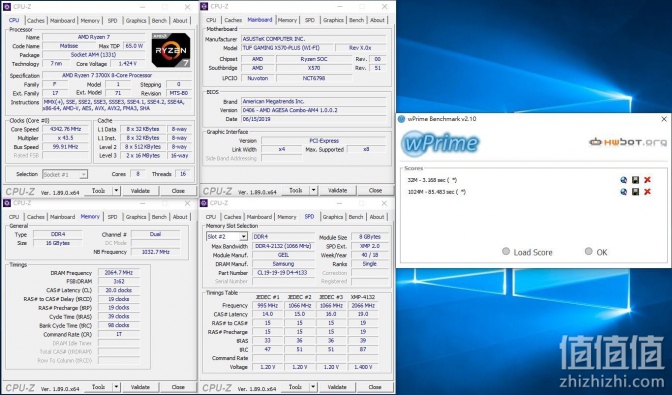Expand Tools dropdown arrow in SPD window
The height and width of the screenshot is (395, 672).
(313, 387)
